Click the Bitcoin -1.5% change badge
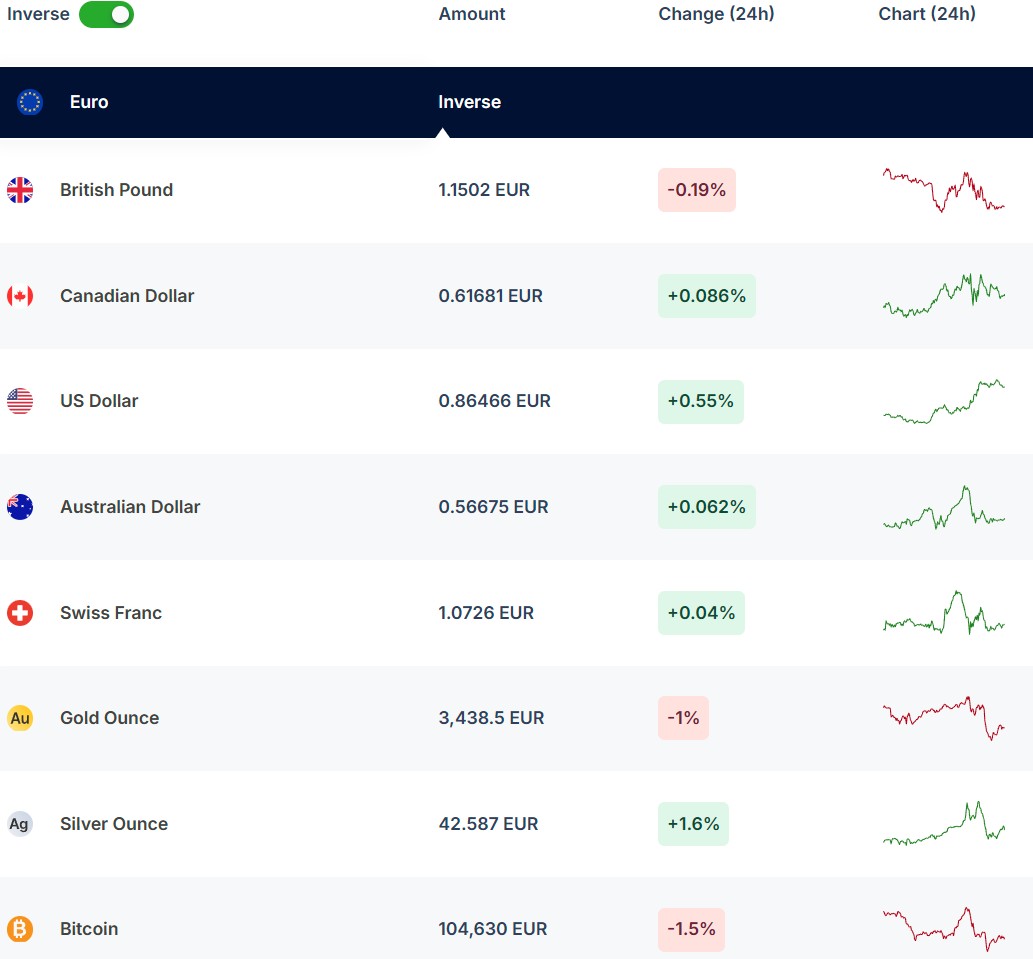The width and height of the screenshot is (1033, 959). (691, 929)
